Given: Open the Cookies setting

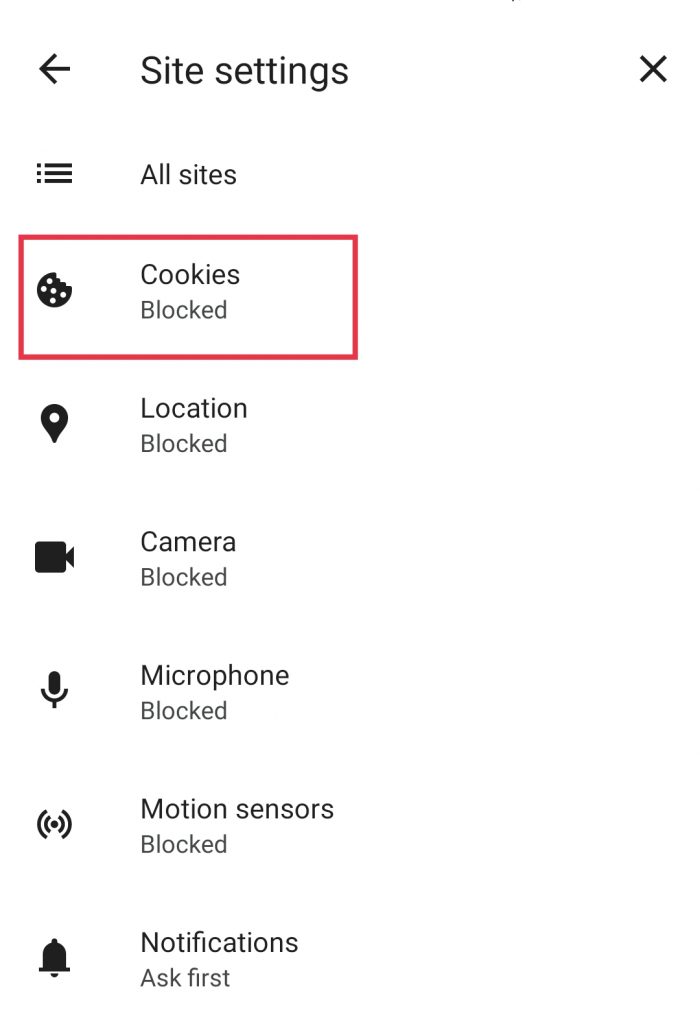Looking at the screenshot, I should 190,275.
